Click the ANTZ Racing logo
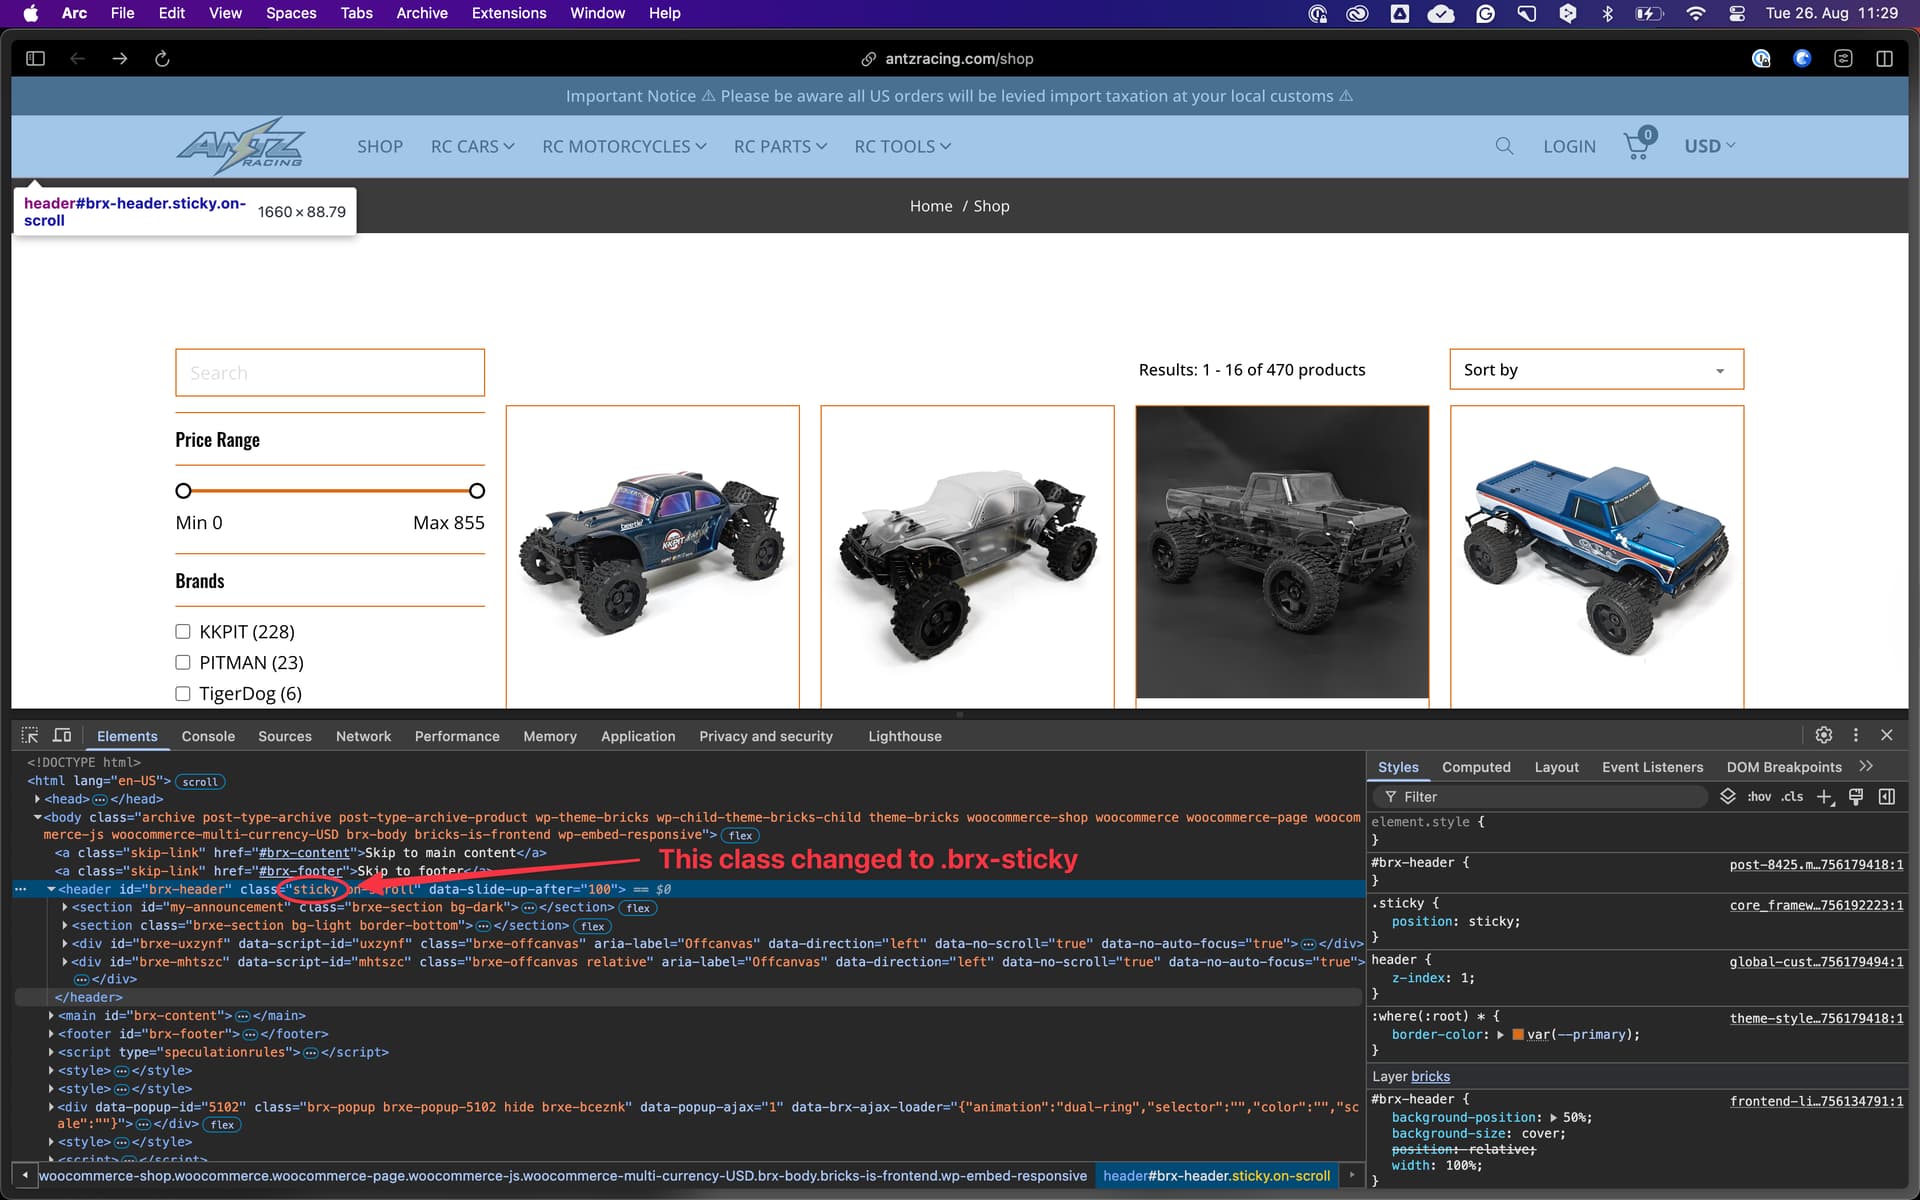This screenshot has width=1920, height=1200. 240,146
